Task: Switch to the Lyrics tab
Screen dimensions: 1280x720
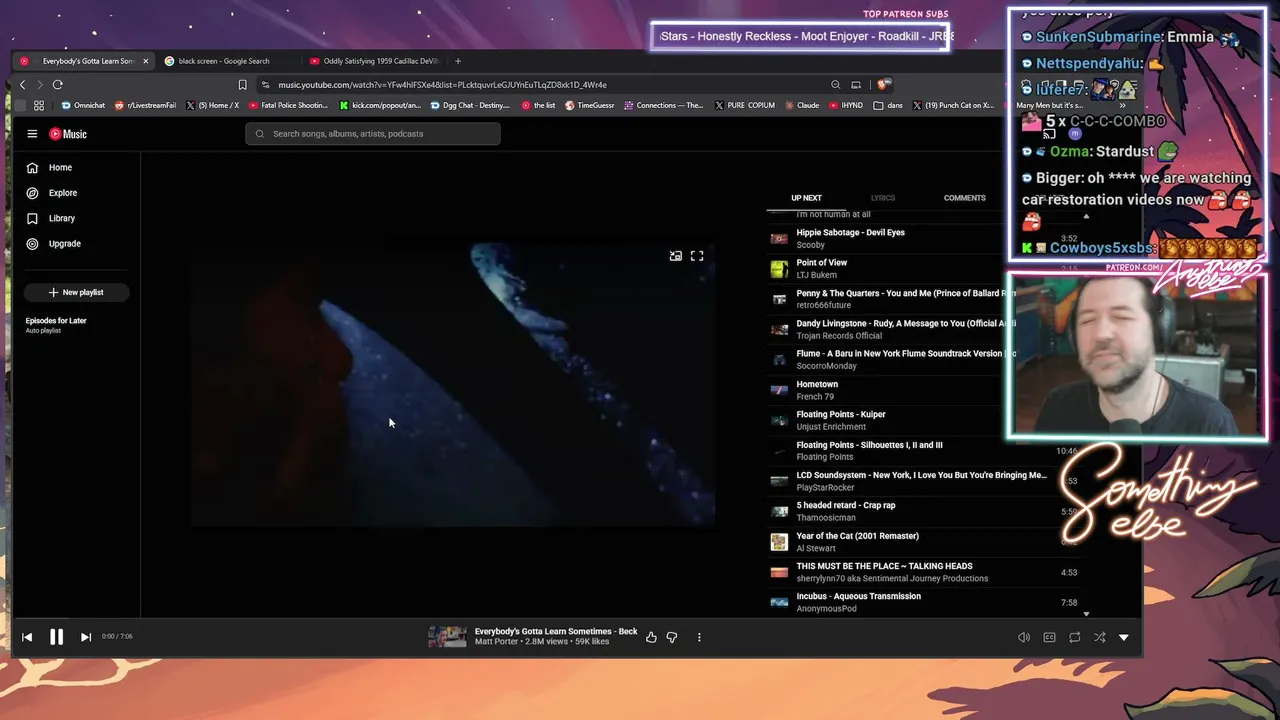Action: click(x=883, y=198)
